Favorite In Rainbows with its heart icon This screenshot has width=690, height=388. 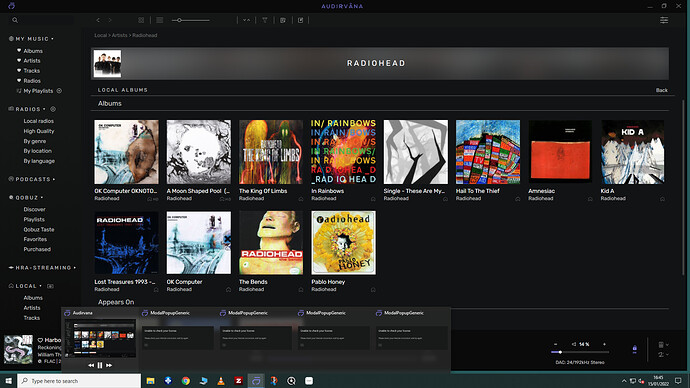point(373,199)
